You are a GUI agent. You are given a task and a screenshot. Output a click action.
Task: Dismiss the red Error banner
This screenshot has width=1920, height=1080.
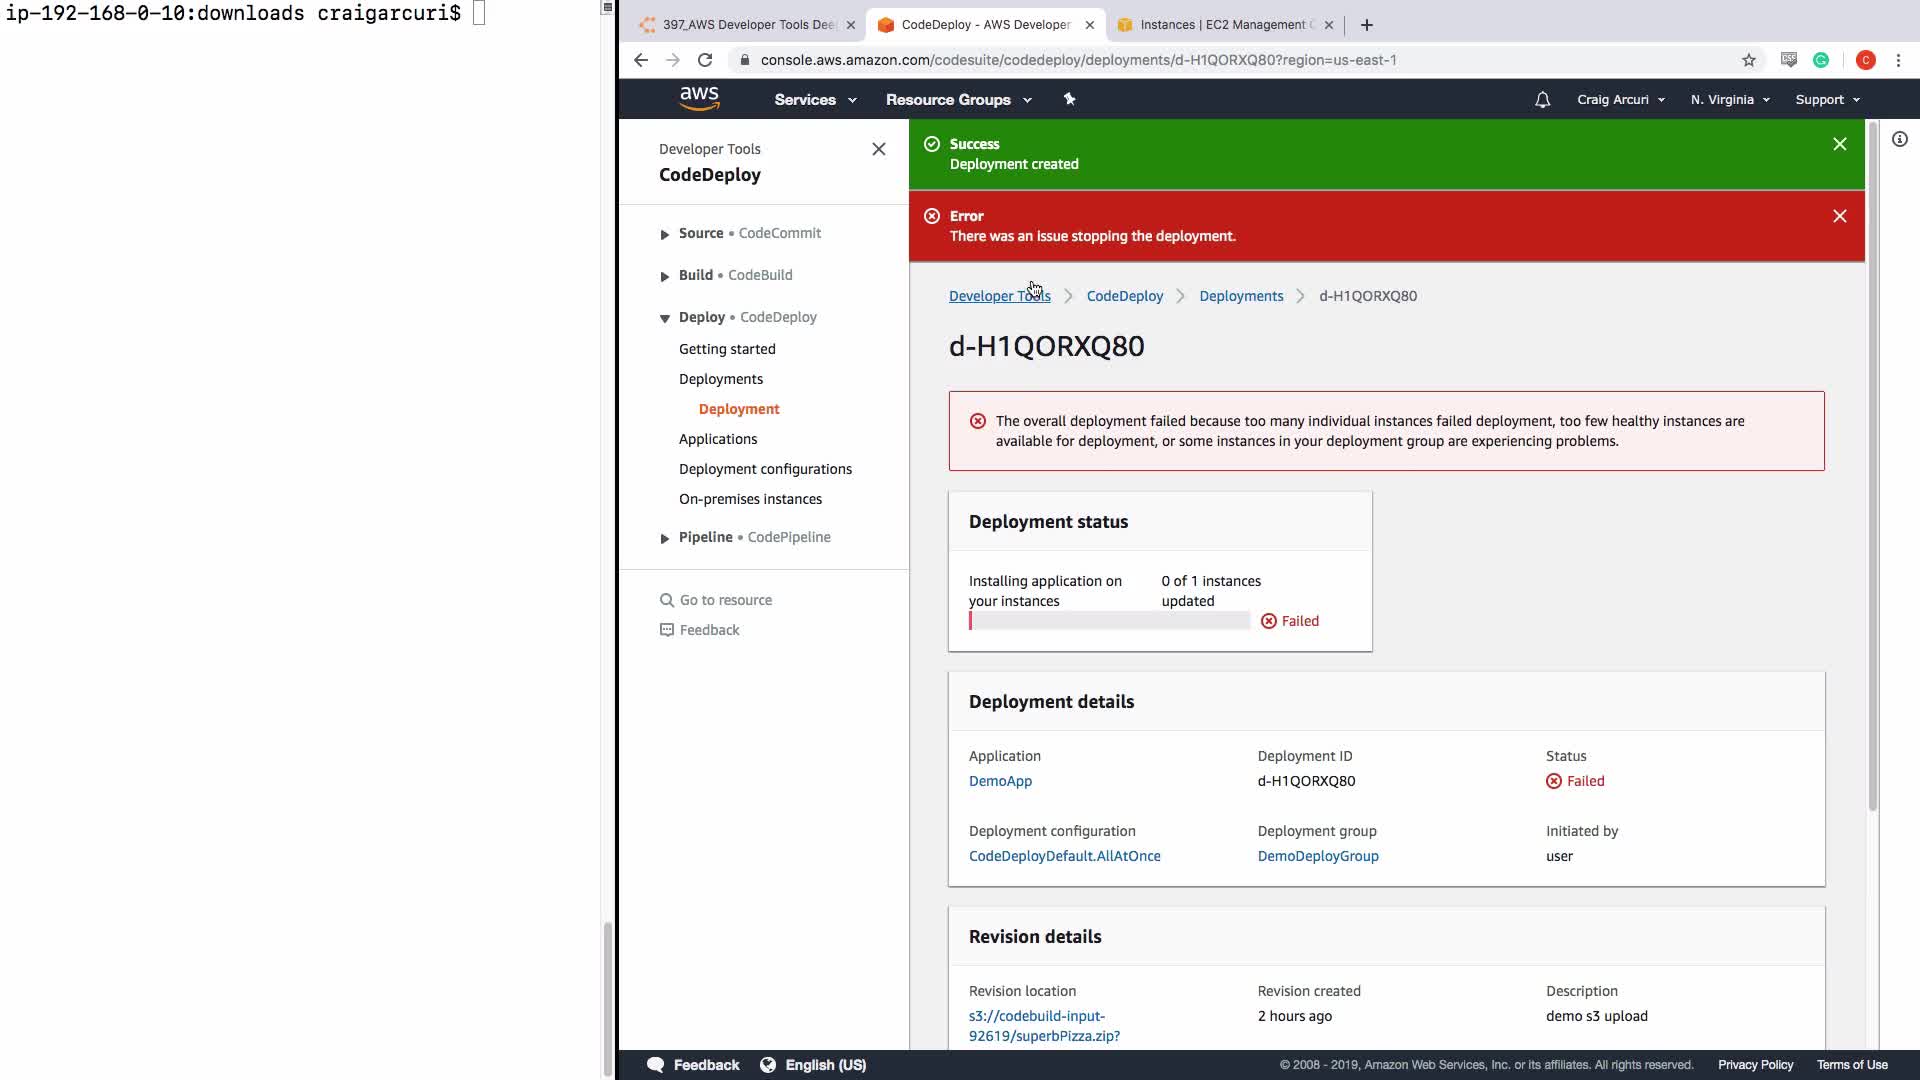coord(1839,216)
